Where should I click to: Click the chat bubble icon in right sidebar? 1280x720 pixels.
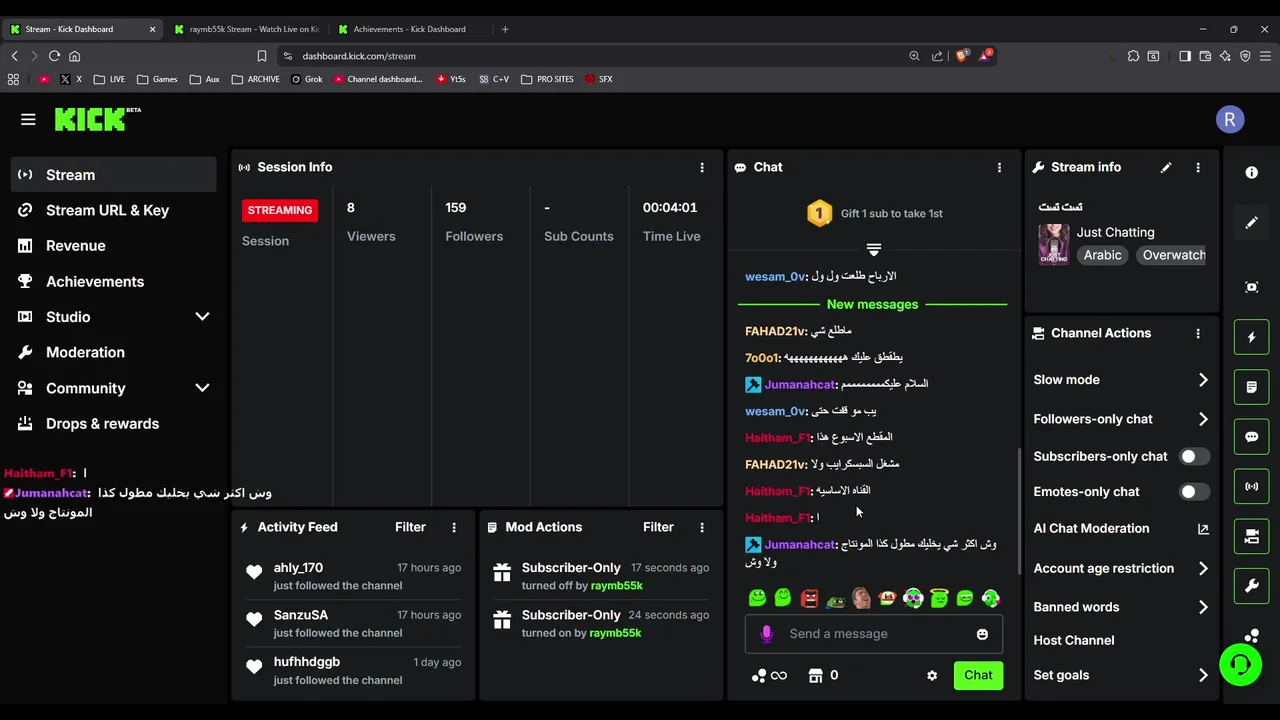pos(1251,437)
